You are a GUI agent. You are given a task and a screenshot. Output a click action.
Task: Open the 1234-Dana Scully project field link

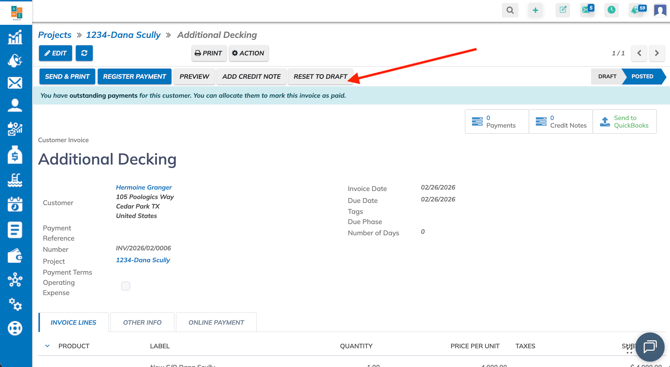coord(143,260)
